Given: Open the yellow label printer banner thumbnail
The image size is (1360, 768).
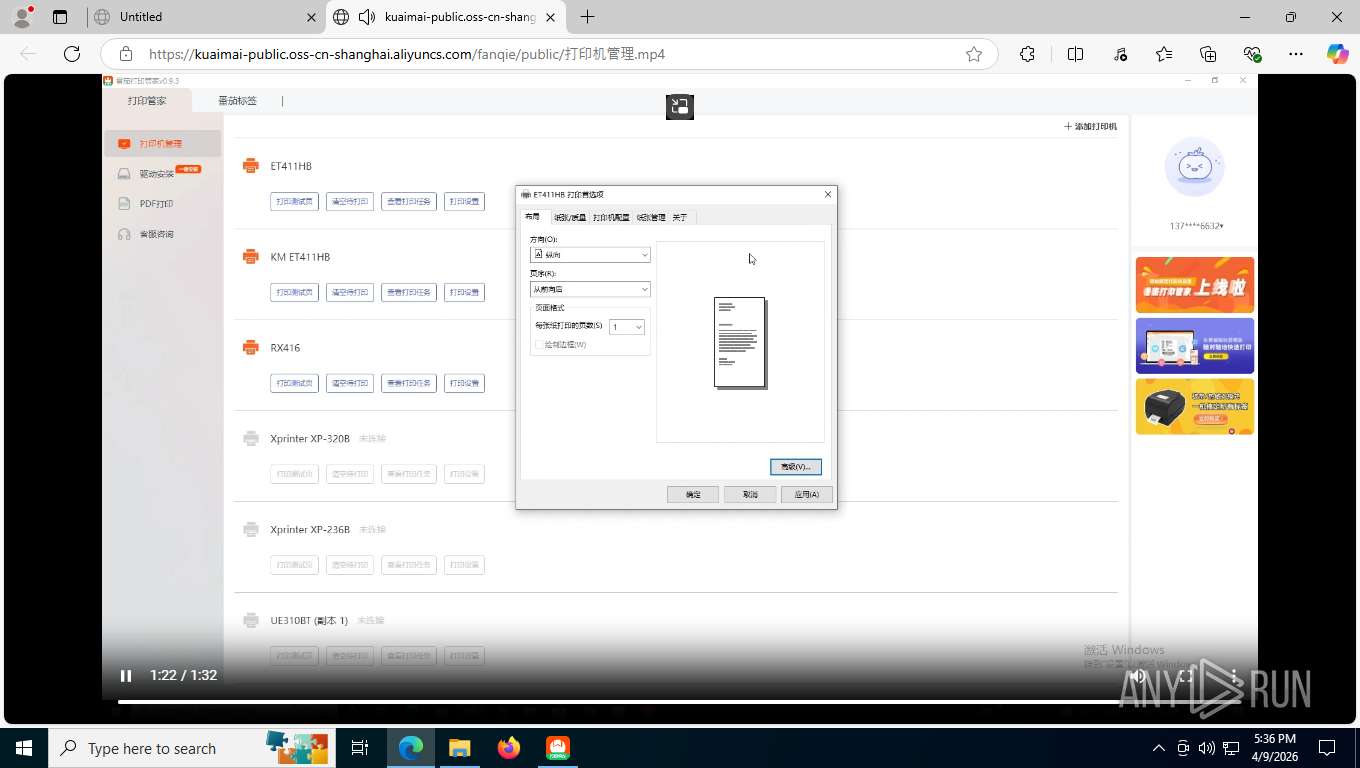Looking at the screenshot, I should [x=1195, y=406].
